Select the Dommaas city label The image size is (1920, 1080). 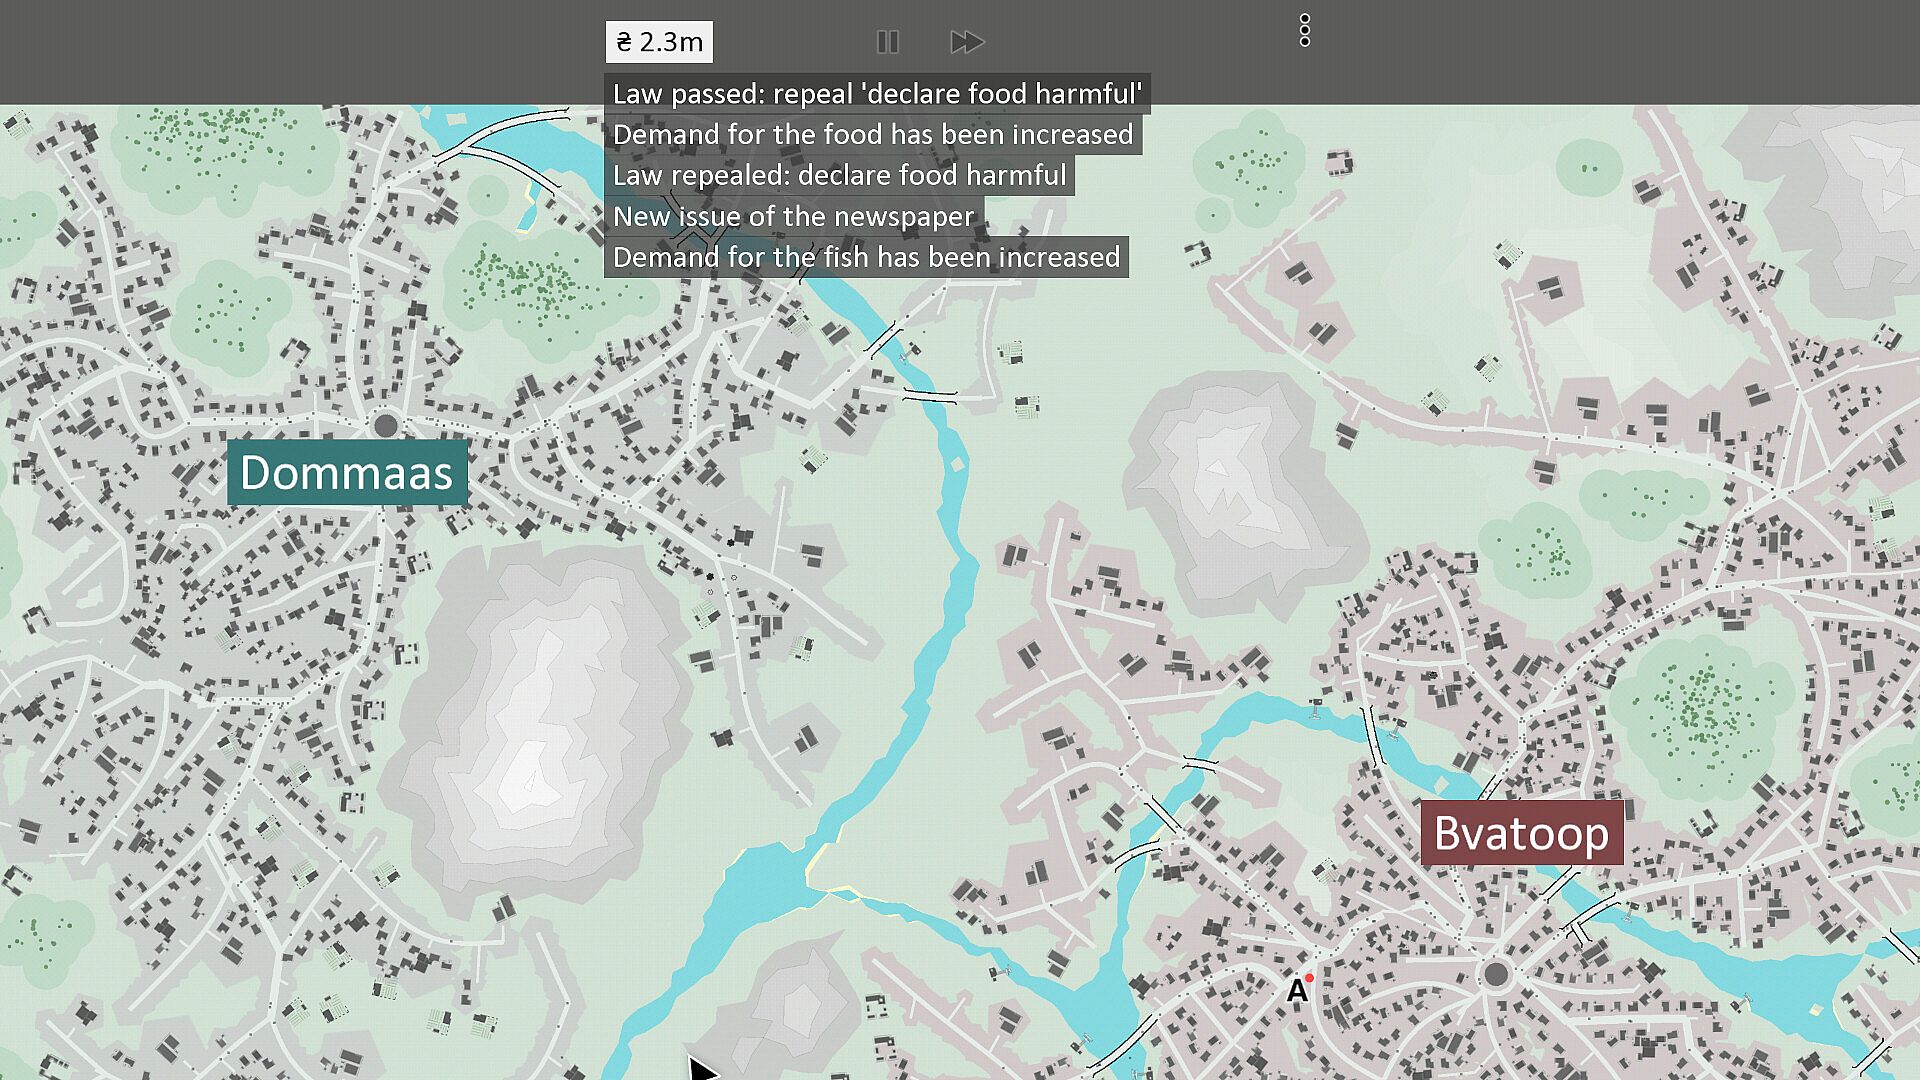pos(347,473)
